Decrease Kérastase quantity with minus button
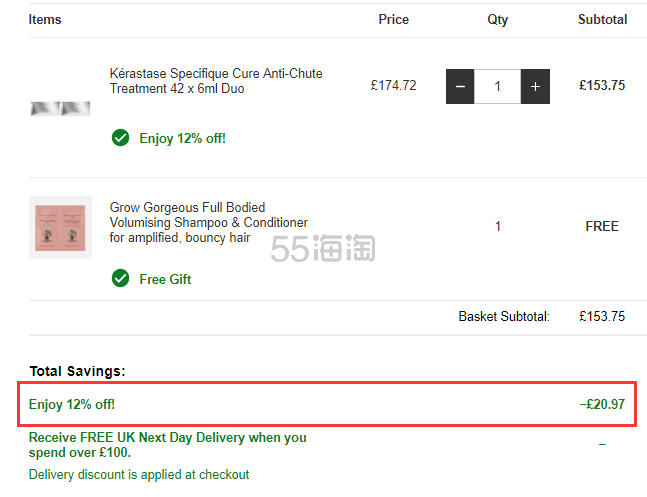647x497 pixels. pos(460,87)
